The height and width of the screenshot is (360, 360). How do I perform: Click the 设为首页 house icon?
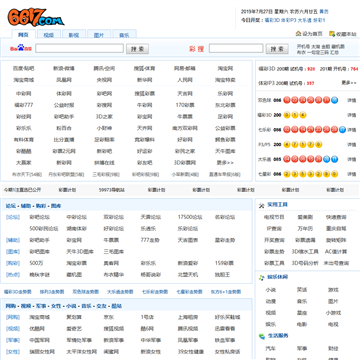pos(298,34)
